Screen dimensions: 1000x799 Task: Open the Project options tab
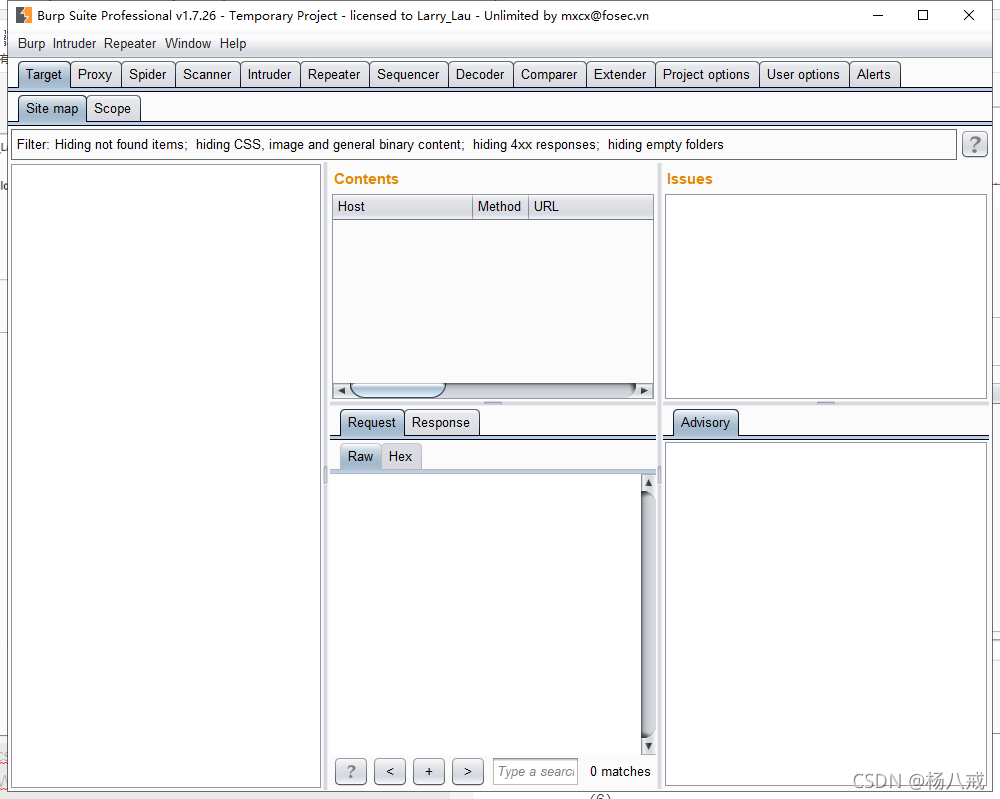[706, 75]
